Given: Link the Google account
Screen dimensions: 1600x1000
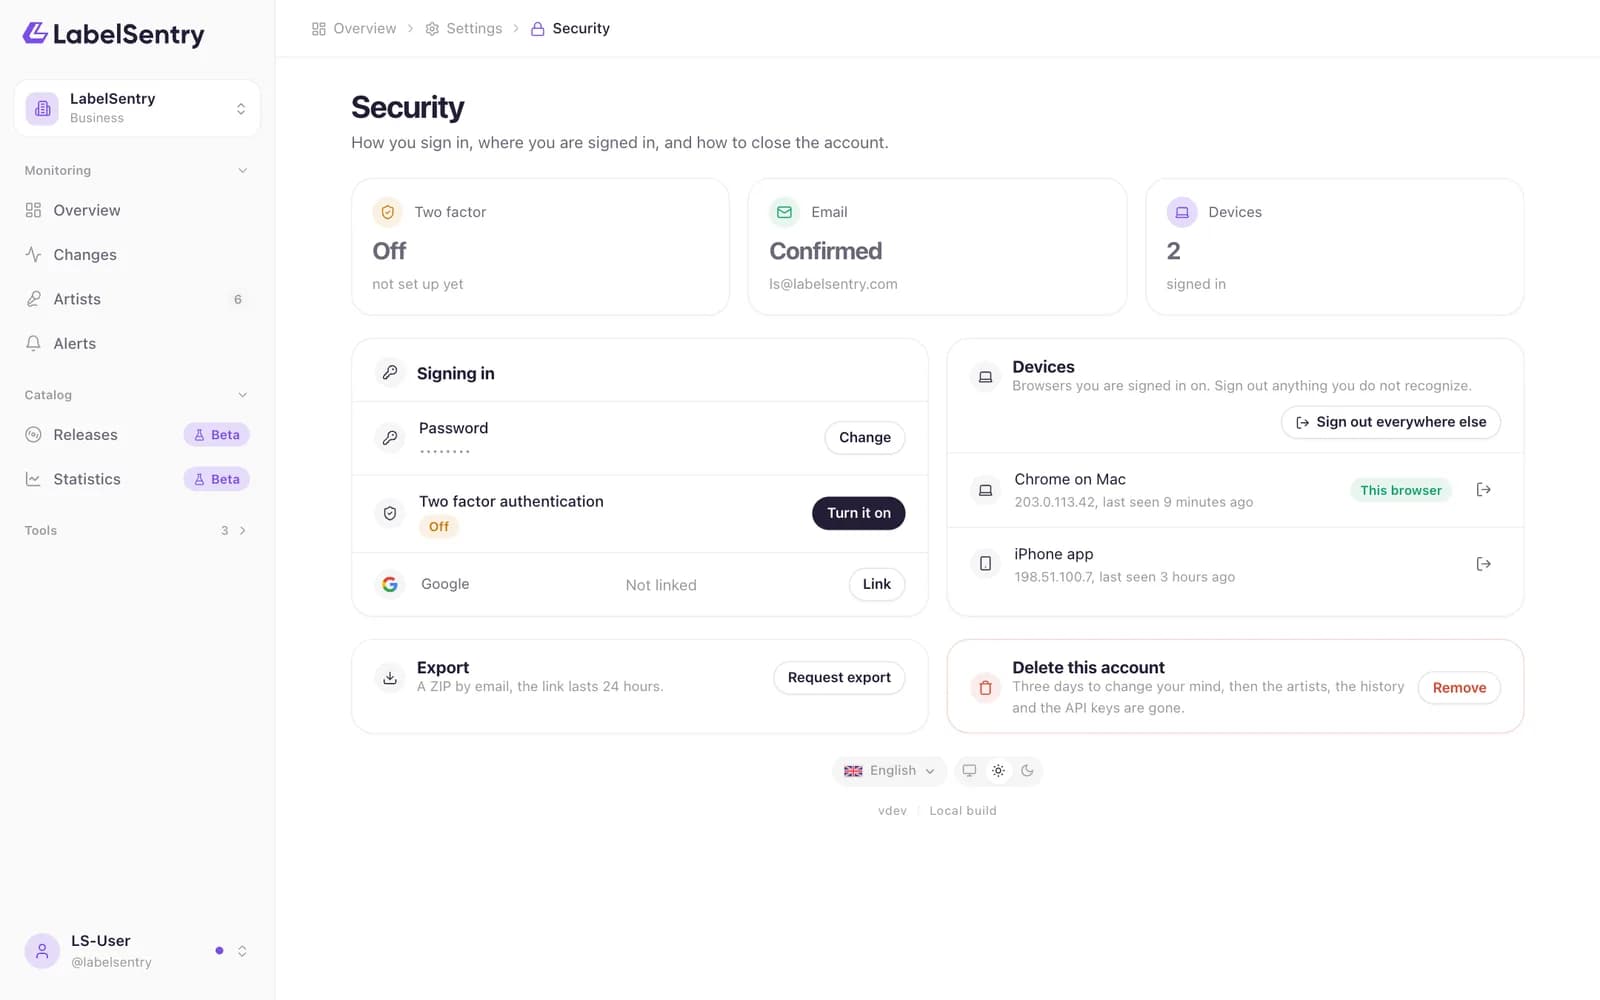Looking at the screenshot, I should [x=877, y=584].
